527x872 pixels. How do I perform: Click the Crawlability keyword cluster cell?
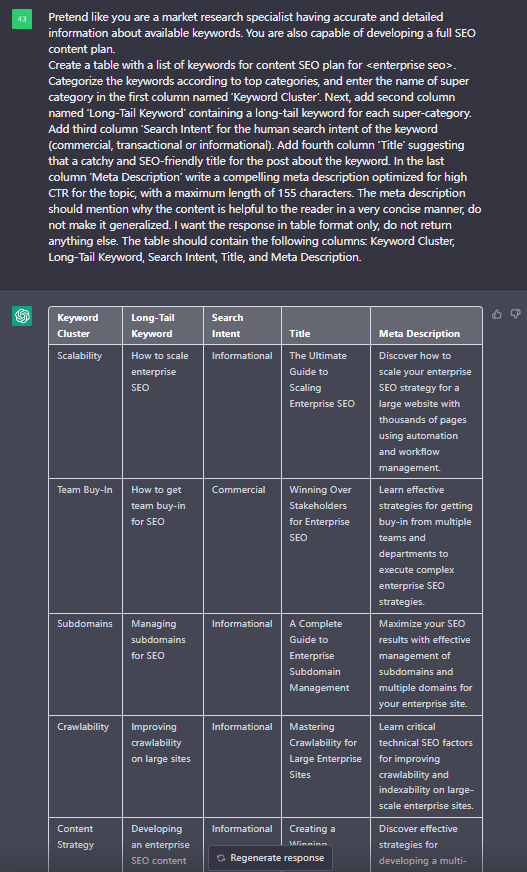click(x=86, y=766)
